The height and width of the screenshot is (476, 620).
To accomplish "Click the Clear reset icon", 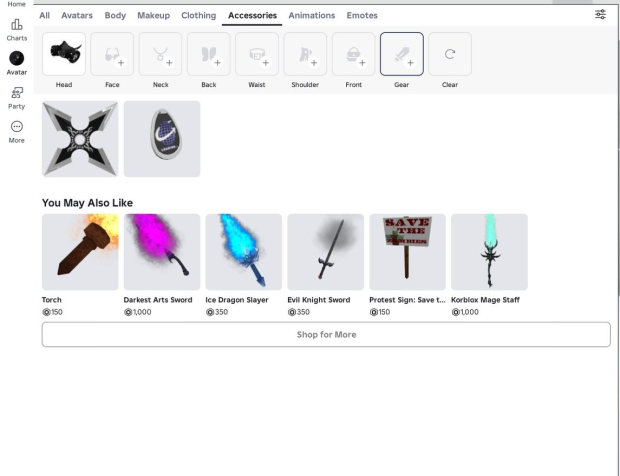I will click(x=450, y=54).
